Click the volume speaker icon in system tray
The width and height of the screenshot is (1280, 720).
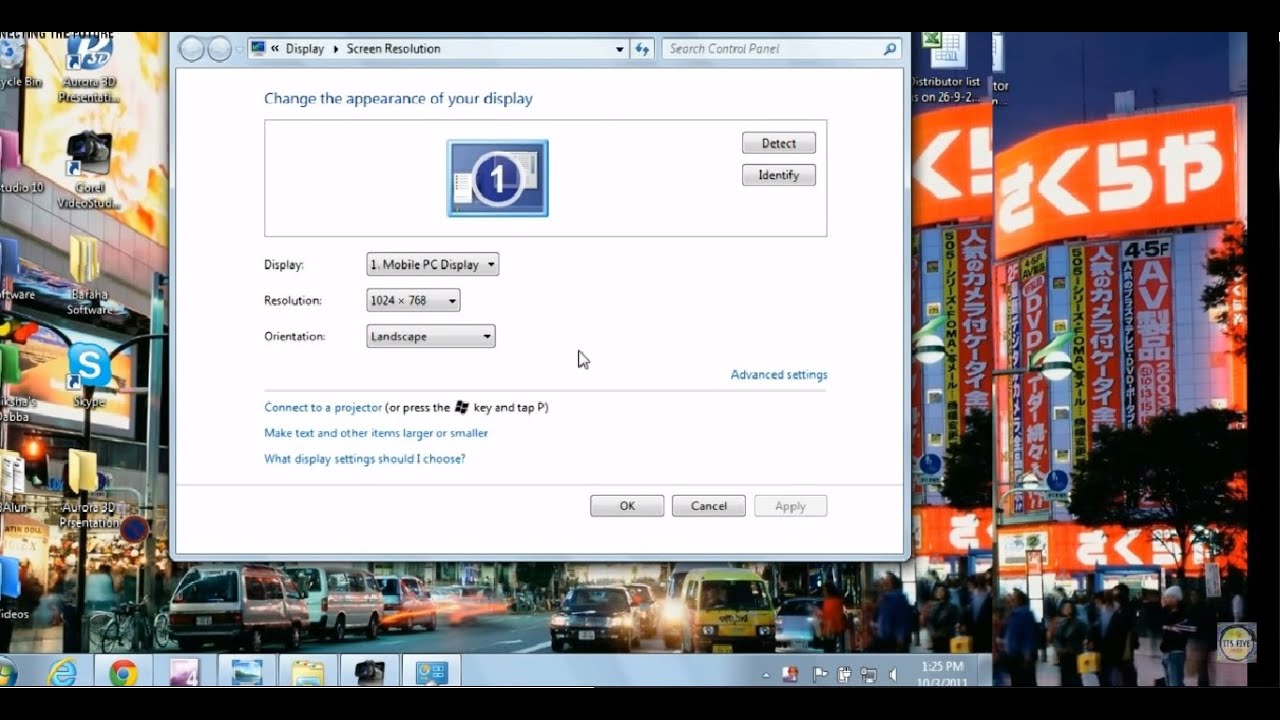(x=892, y=674)
